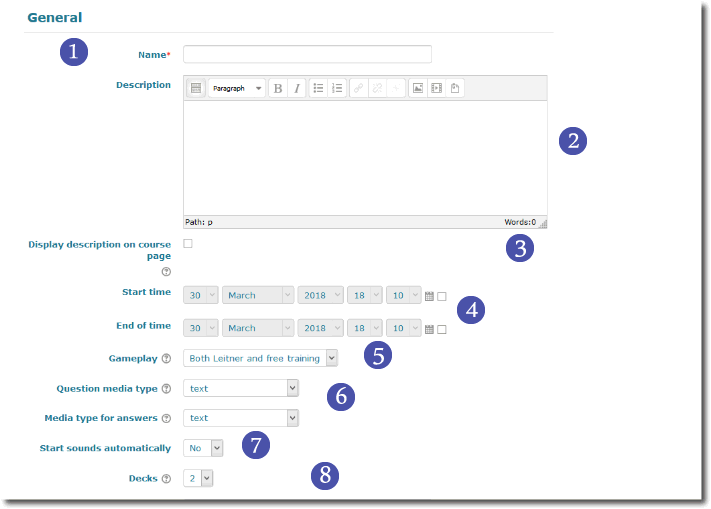The width and height of the screenshot is (711, 509).
Task: Click inside the Description text area
Action: (x=365, y=155)
